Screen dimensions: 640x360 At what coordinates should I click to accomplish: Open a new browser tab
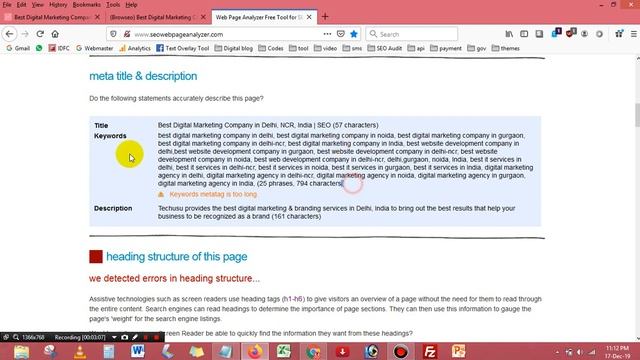(325, 17)
